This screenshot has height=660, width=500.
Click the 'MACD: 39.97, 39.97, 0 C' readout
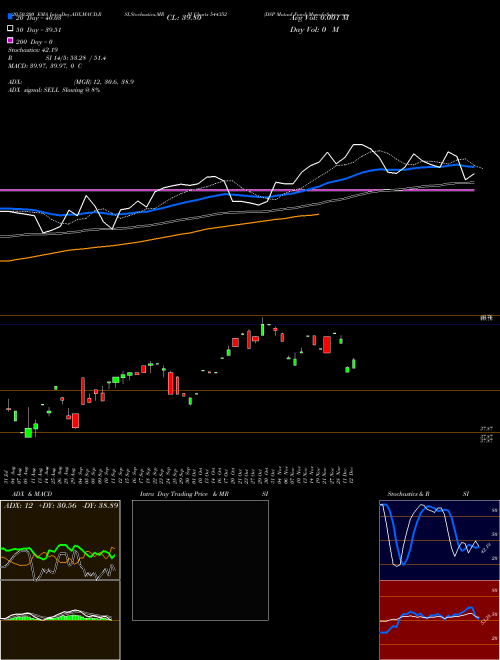coord(45,66)
